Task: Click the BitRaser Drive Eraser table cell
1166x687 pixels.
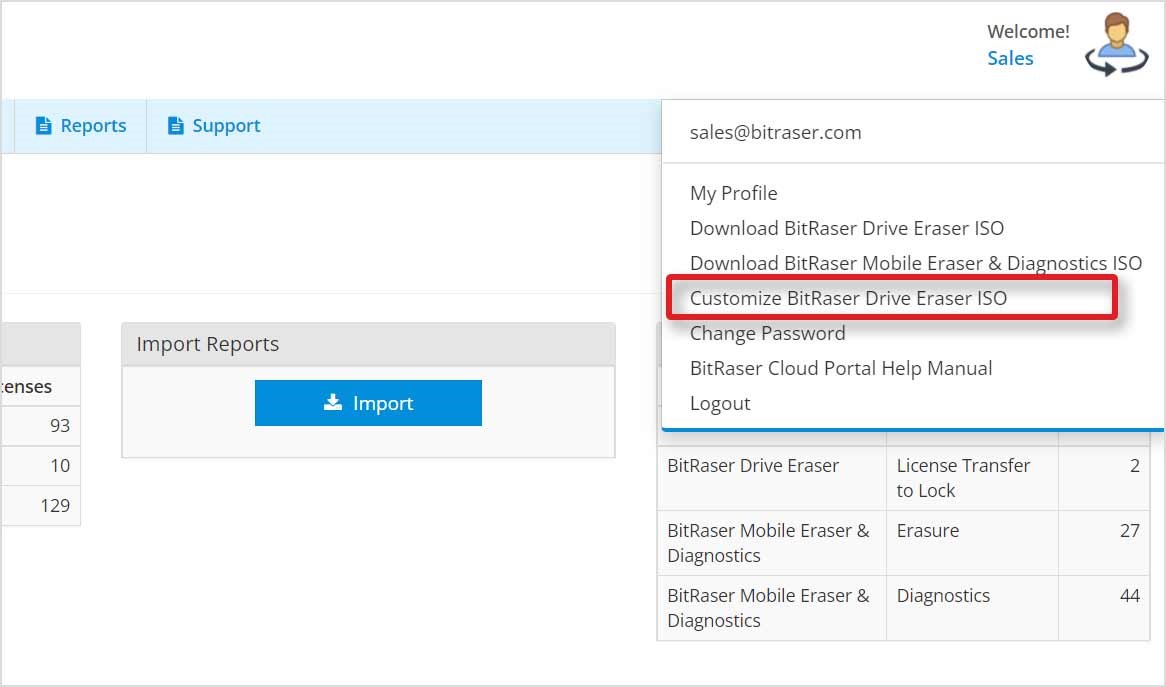Action: [771, 478]
